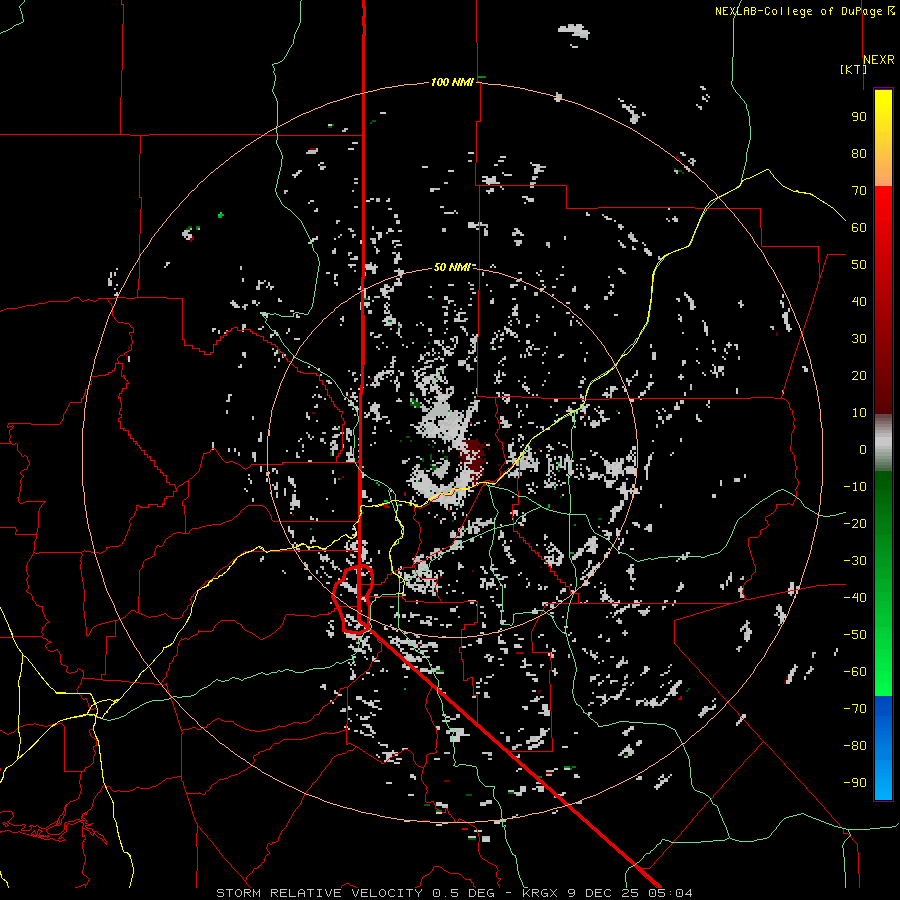The image size is (900, 900).
Task: Click the 100 NMI range ring label
Action: click(x=452, y=82)
